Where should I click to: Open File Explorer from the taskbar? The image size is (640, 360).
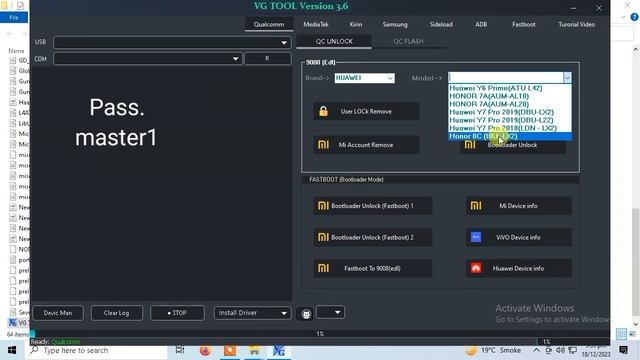(x=254, y=351)
